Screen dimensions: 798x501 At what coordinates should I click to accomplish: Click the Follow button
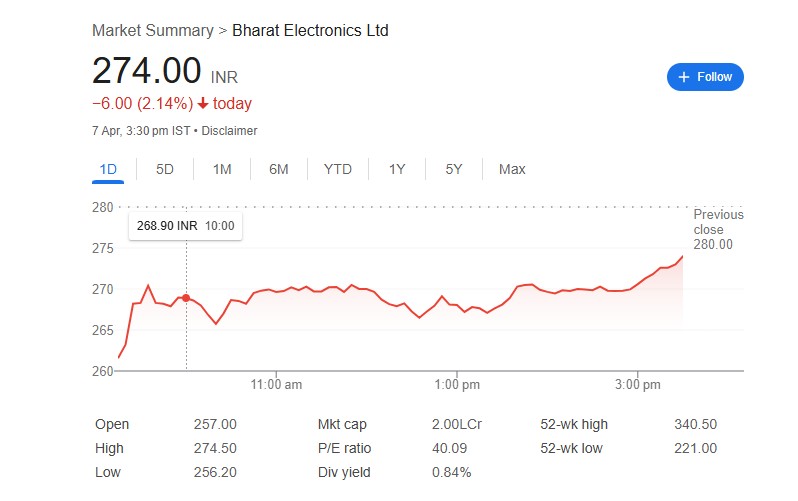tap(705, 77)
